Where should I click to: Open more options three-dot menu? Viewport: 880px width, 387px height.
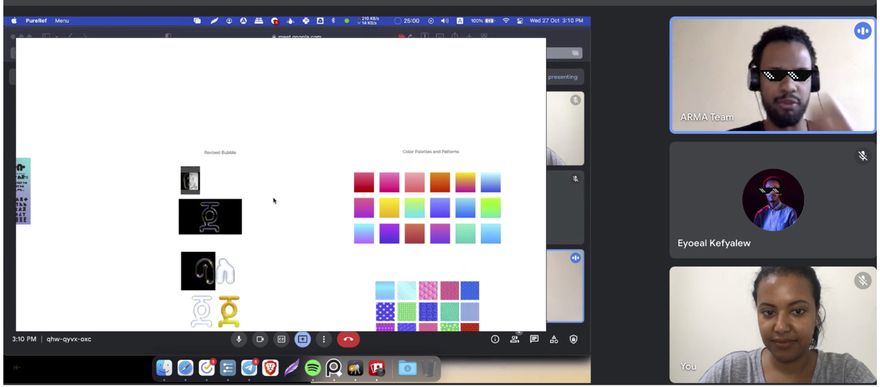(324, 339)
